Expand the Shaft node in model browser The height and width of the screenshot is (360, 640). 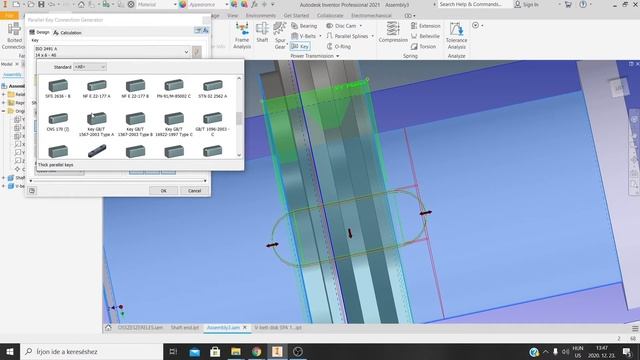pos(4,178)
